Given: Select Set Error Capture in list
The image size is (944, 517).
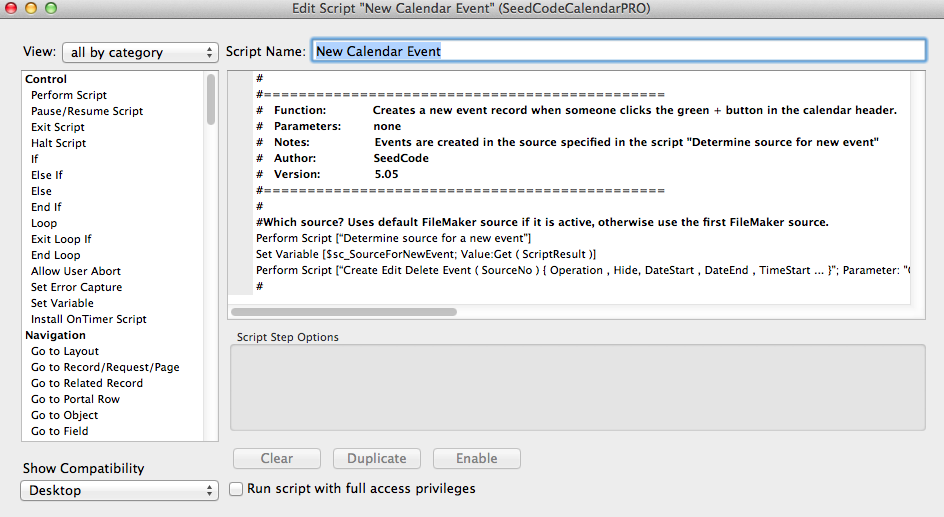Looking at the screenshot, I should click(76, 287).
